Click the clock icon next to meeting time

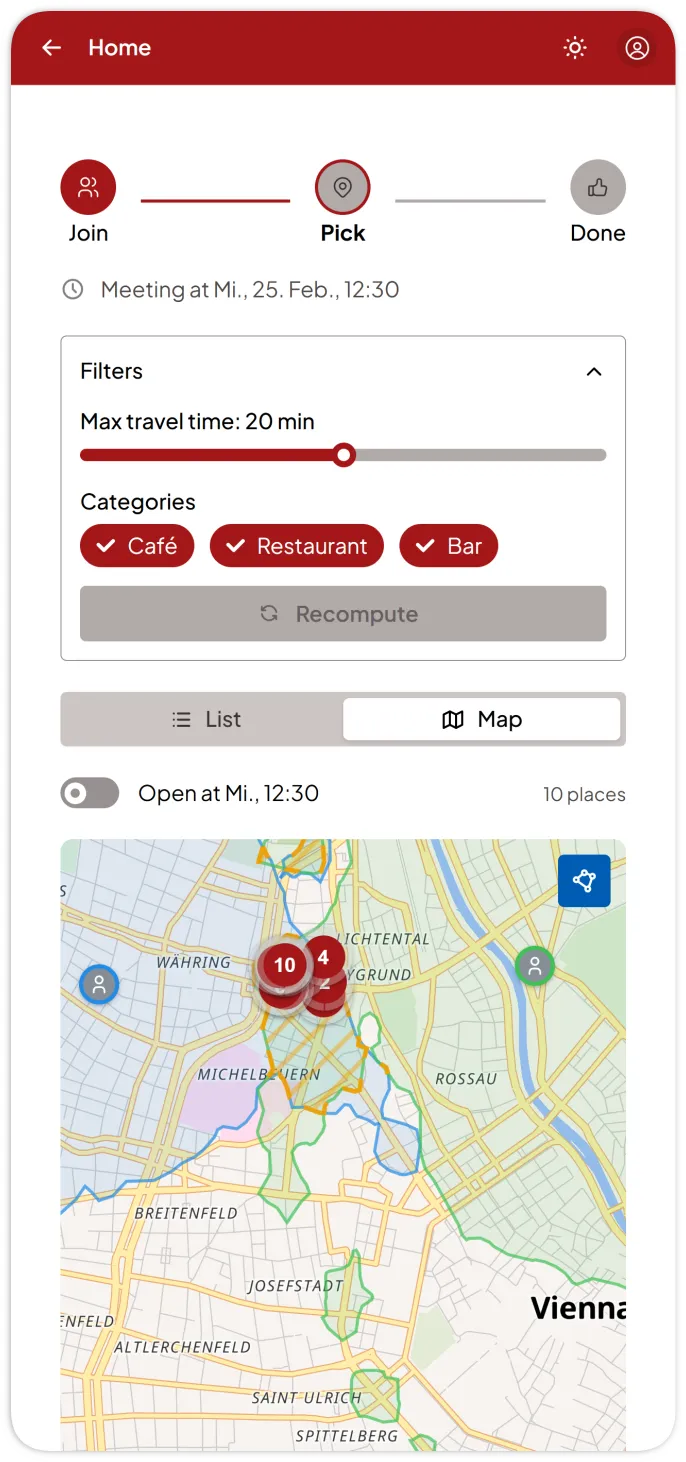72,289
